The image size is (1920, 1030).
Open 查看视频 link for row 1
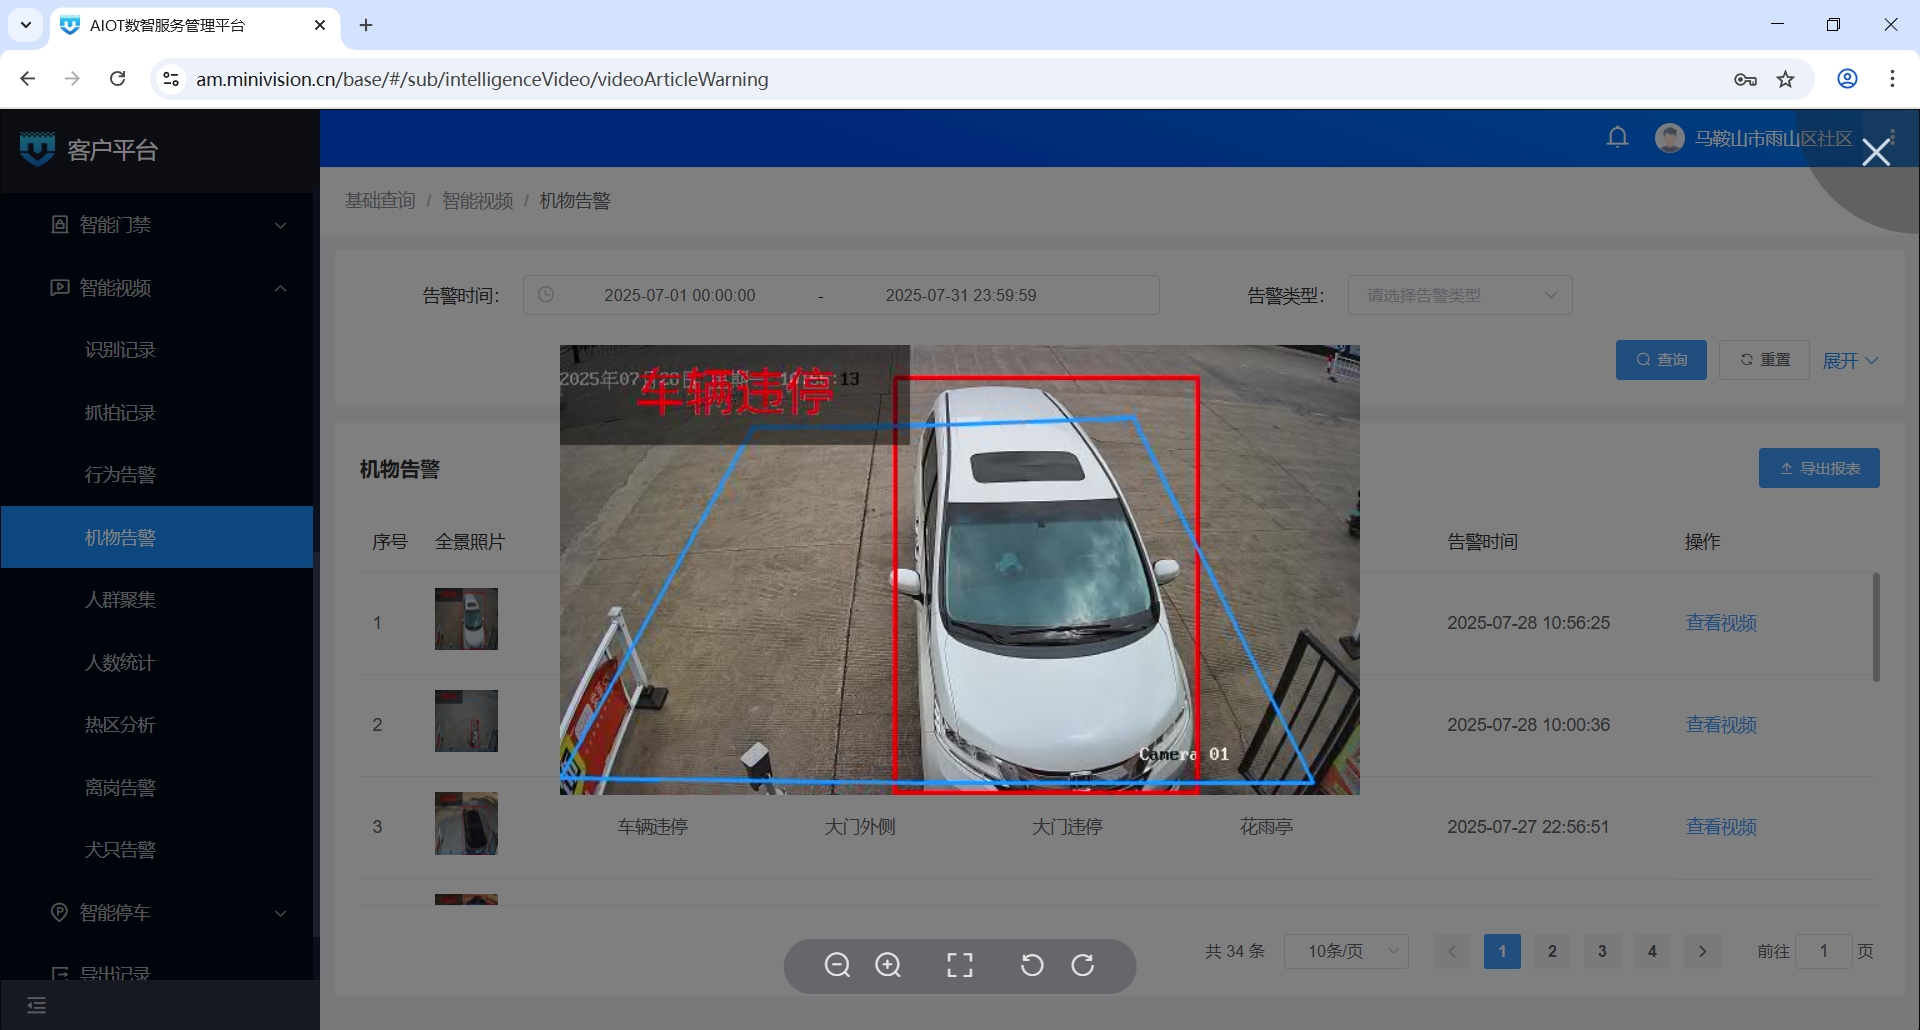click(1721, 623)
